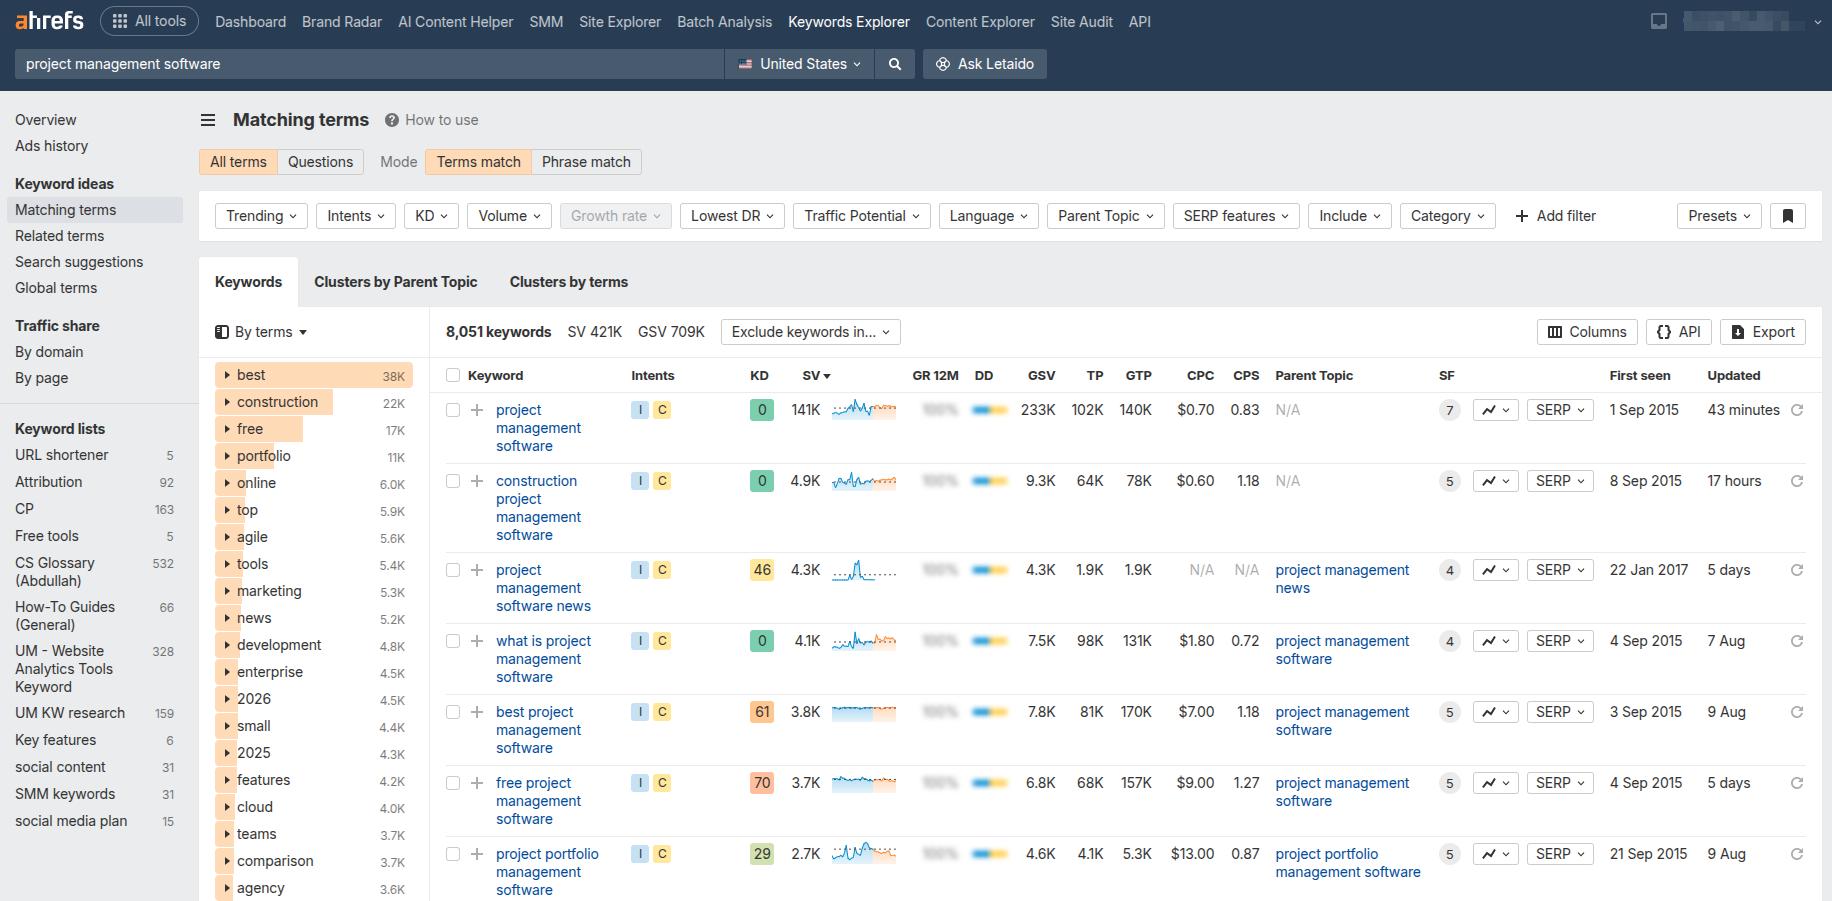Open Content Explorer from top navigation
1832x901 pixels.
tap(980, 21)
